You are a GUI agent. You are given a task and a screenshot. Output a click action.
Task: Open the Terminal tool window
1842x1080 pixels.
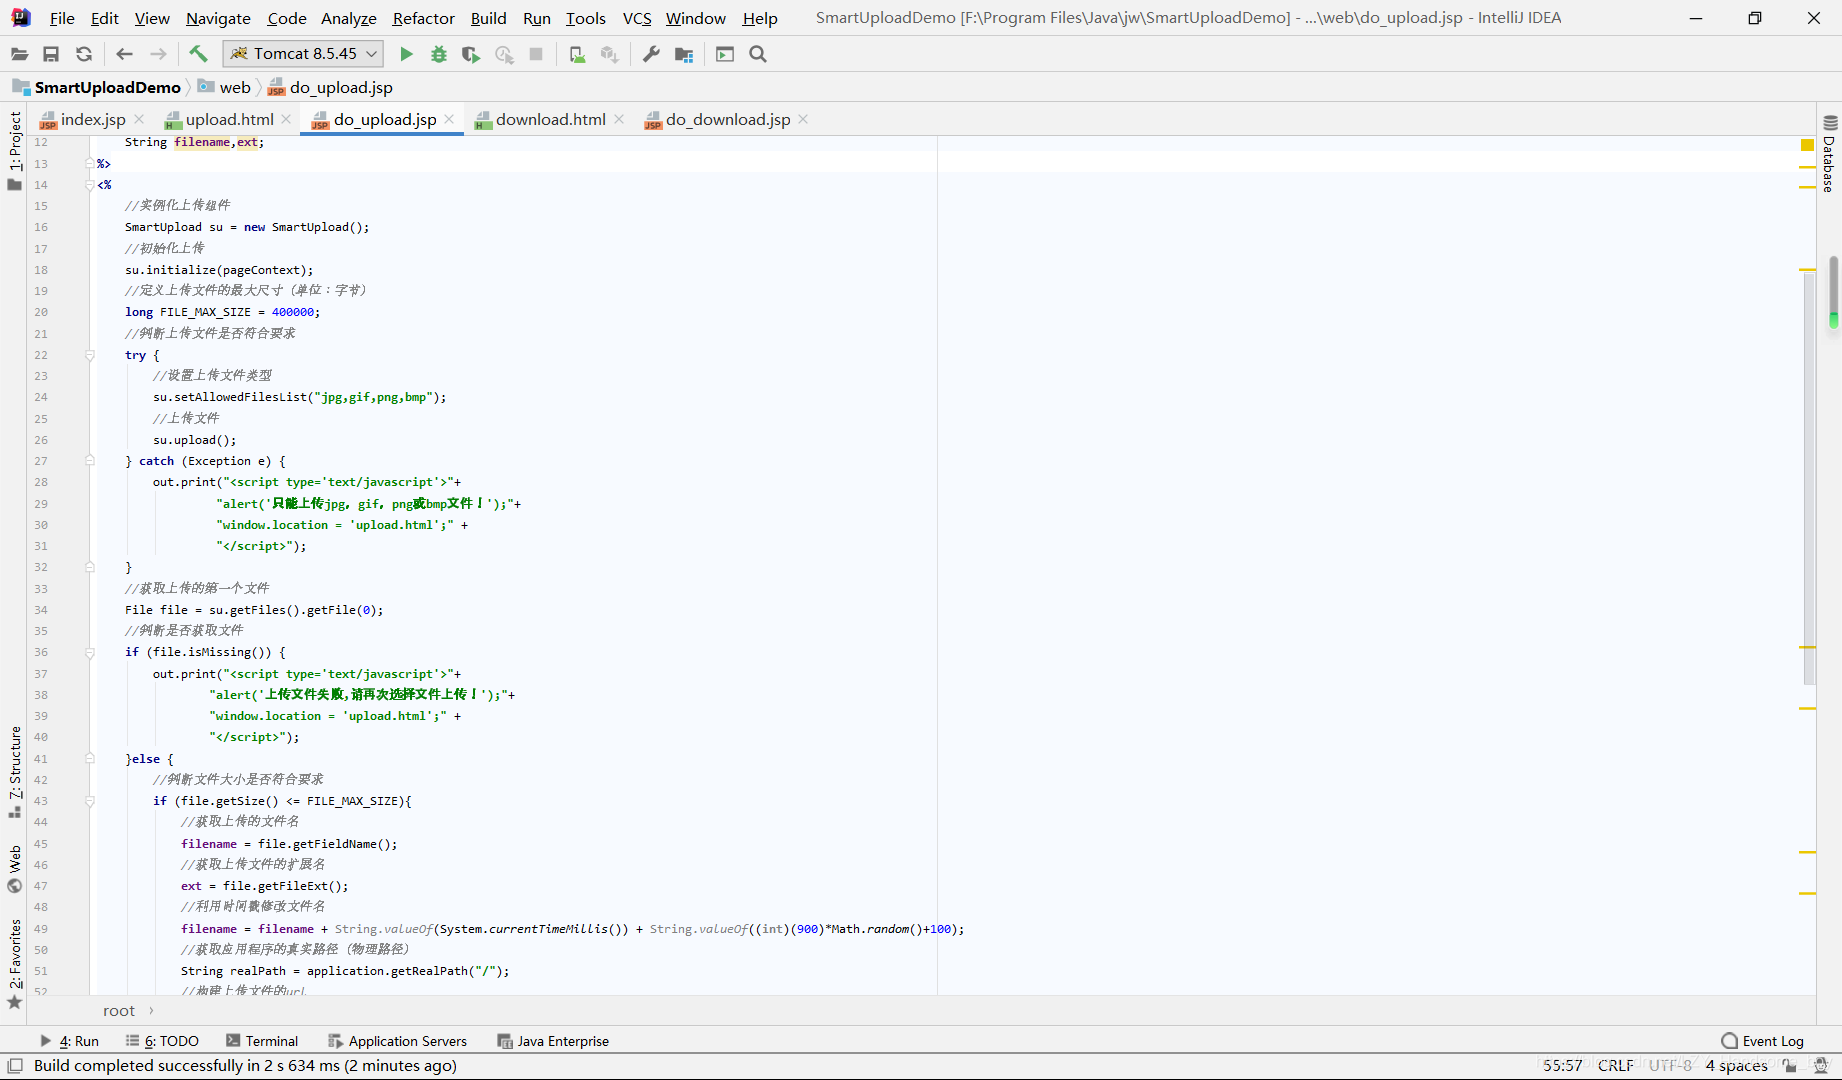[x=262, y=1041]
